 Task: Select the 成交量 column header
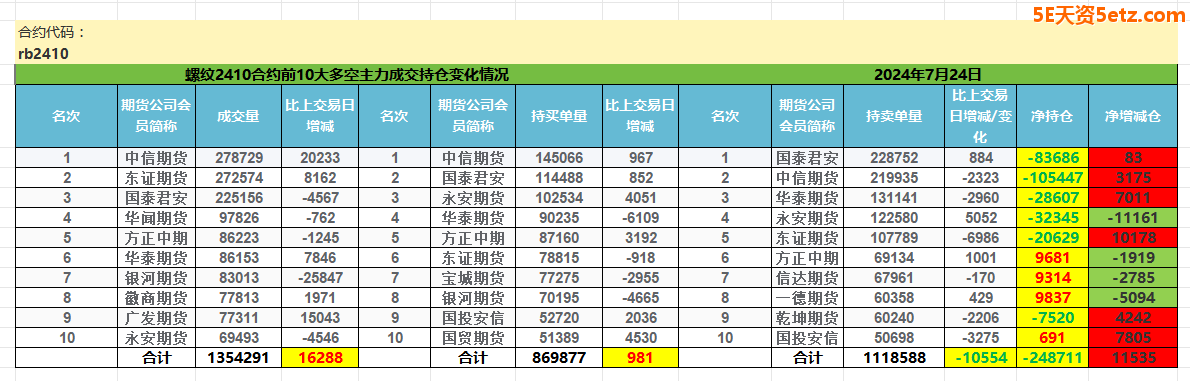click(238, 116)
